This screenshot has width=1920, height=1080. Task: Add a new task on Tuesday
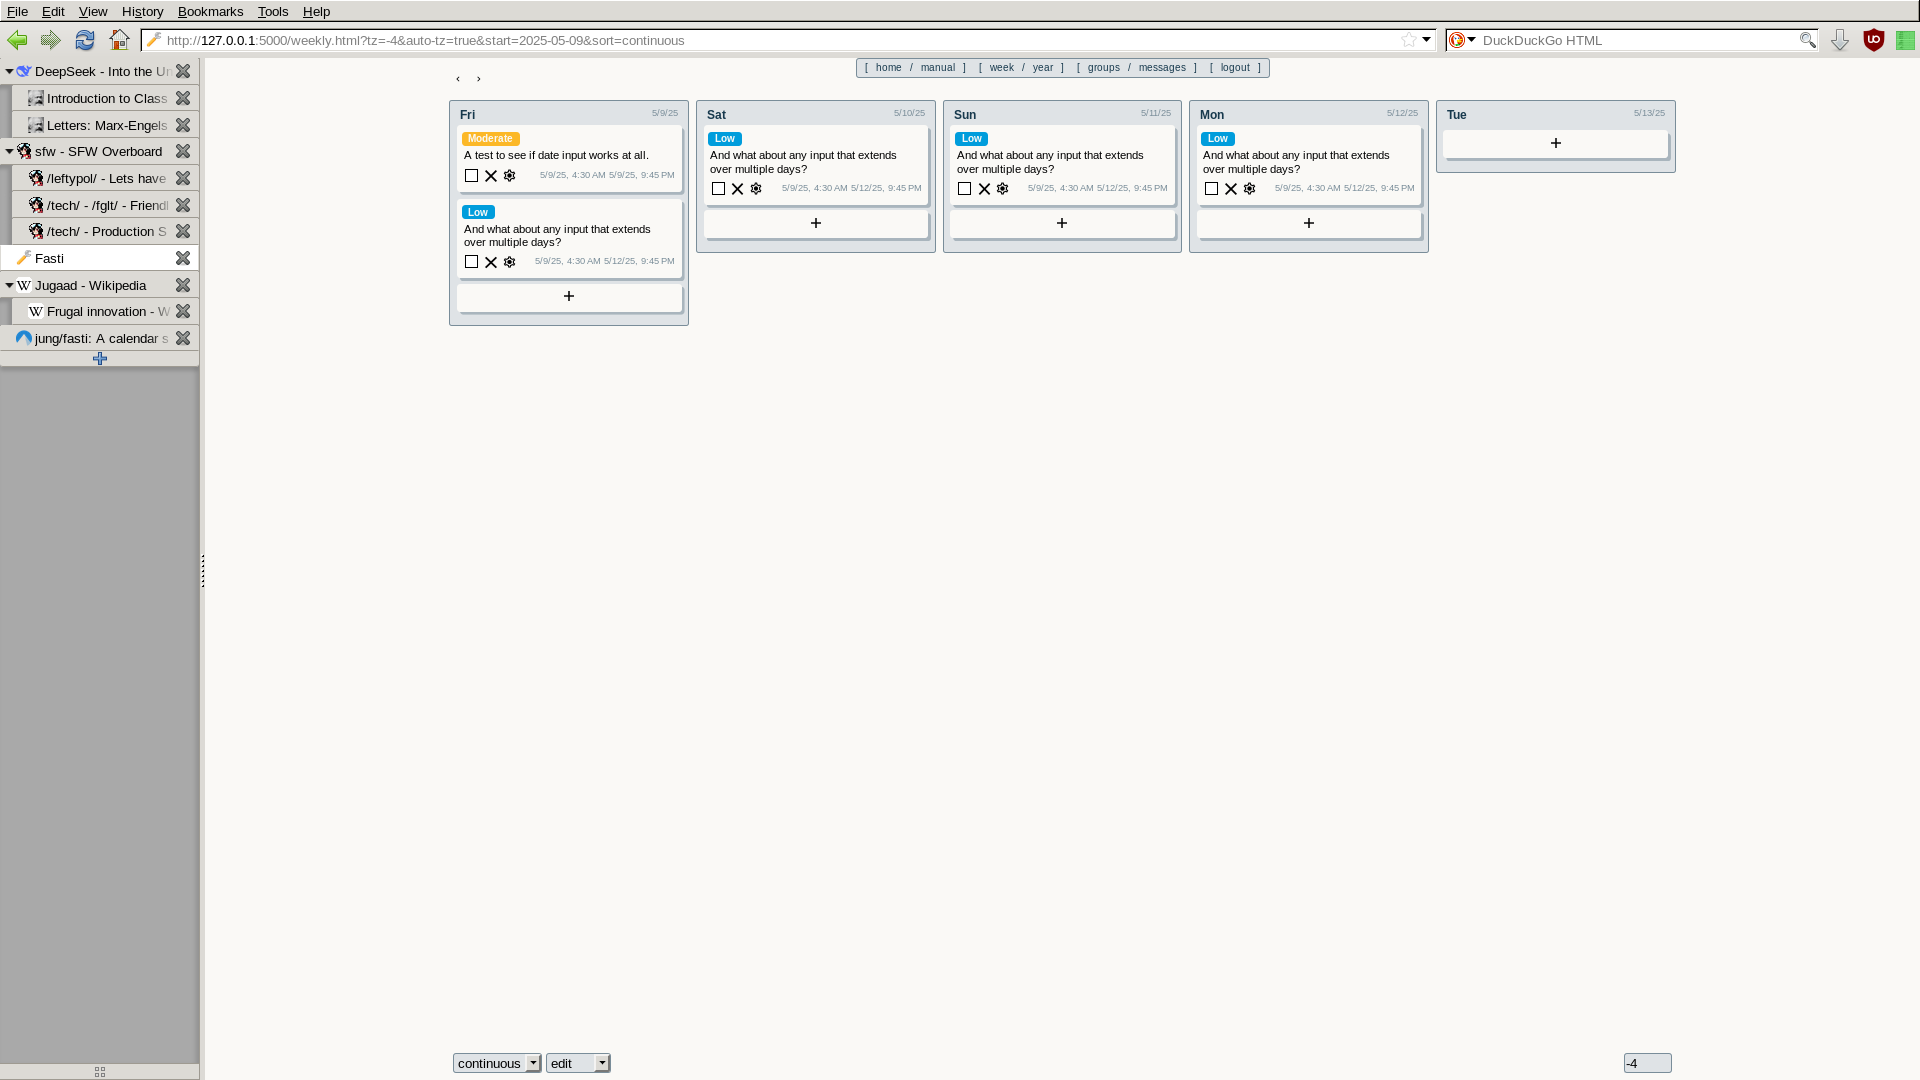click(x=1556, y=144)
